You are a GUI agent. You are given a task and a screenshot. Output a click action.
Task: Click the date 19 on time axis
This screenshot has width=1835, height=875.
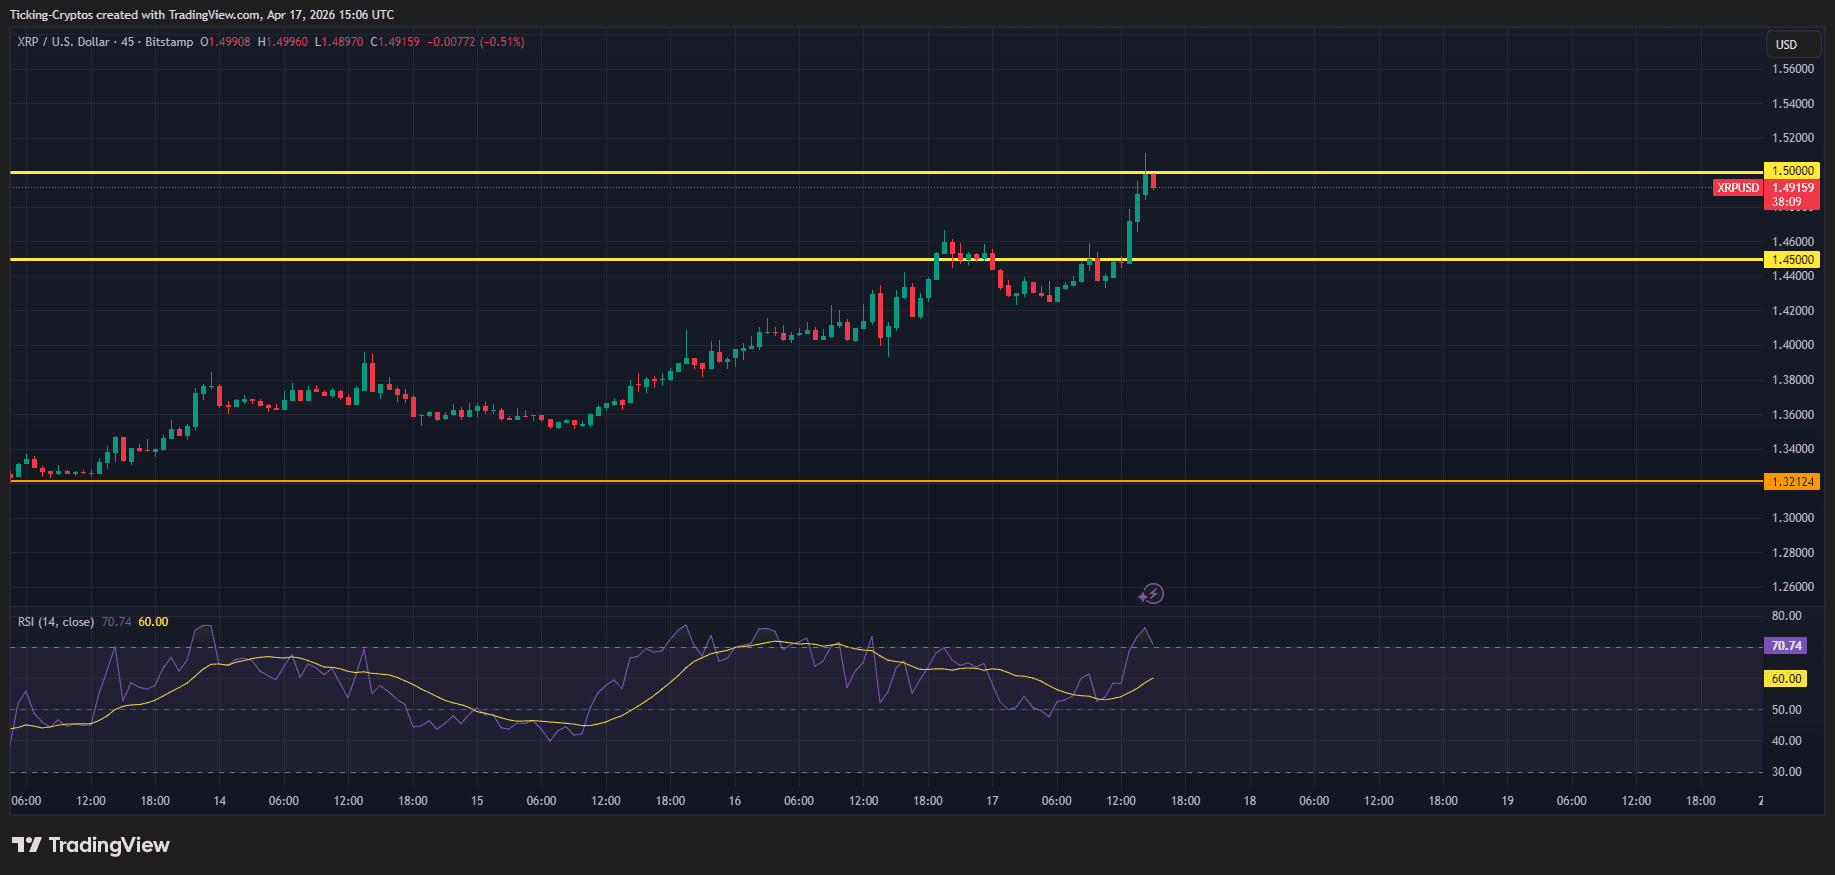(x=1507, y=801)
